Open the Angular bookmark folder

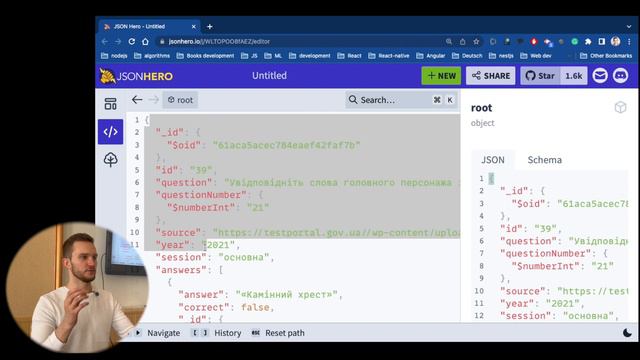[431, 56]
